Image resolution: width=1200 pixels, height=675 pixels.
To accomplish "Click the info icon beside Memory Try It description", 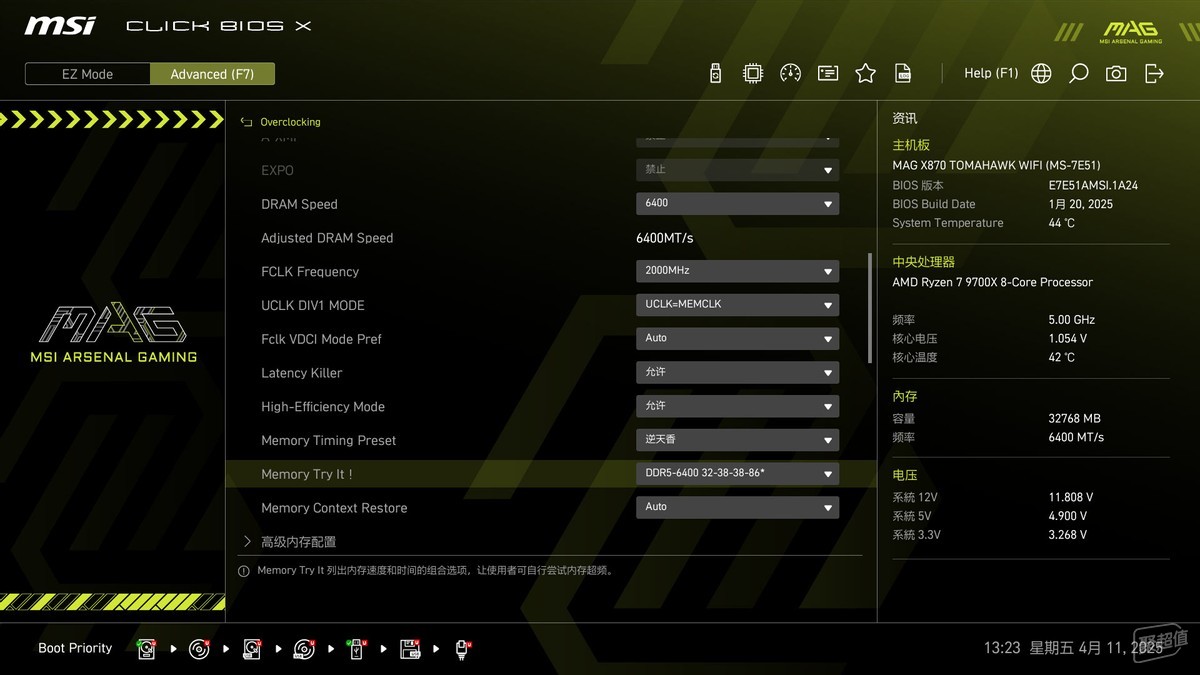I will [x=243, y=571].
